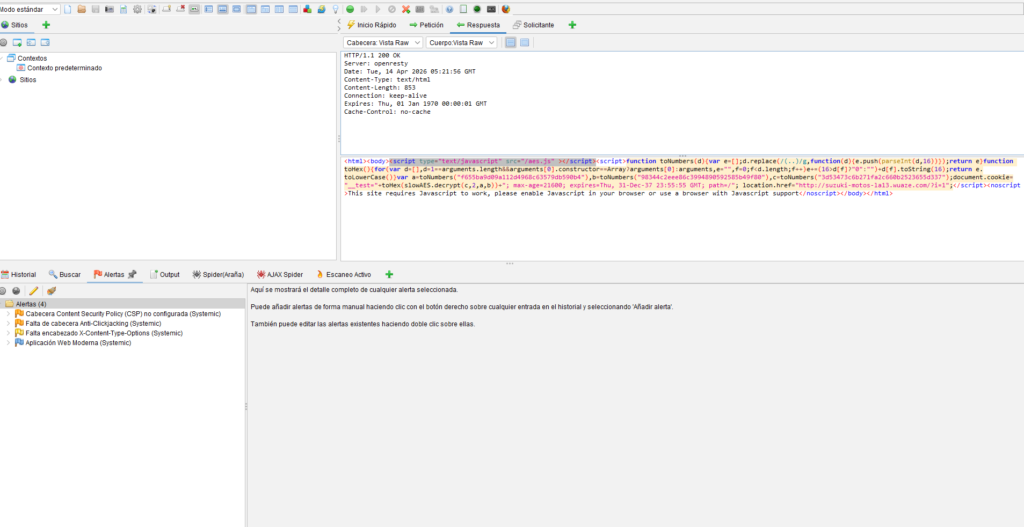Open the Buscar tab

(65, 274)
